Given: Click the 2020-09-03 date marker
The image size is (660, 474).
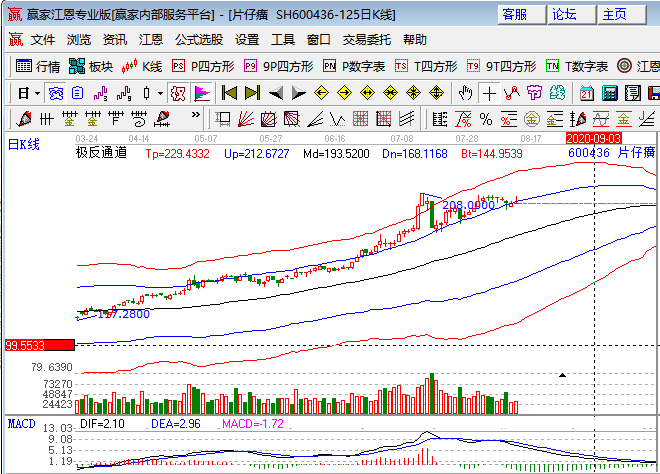Looking at the screenshot, I should [593, 138].
